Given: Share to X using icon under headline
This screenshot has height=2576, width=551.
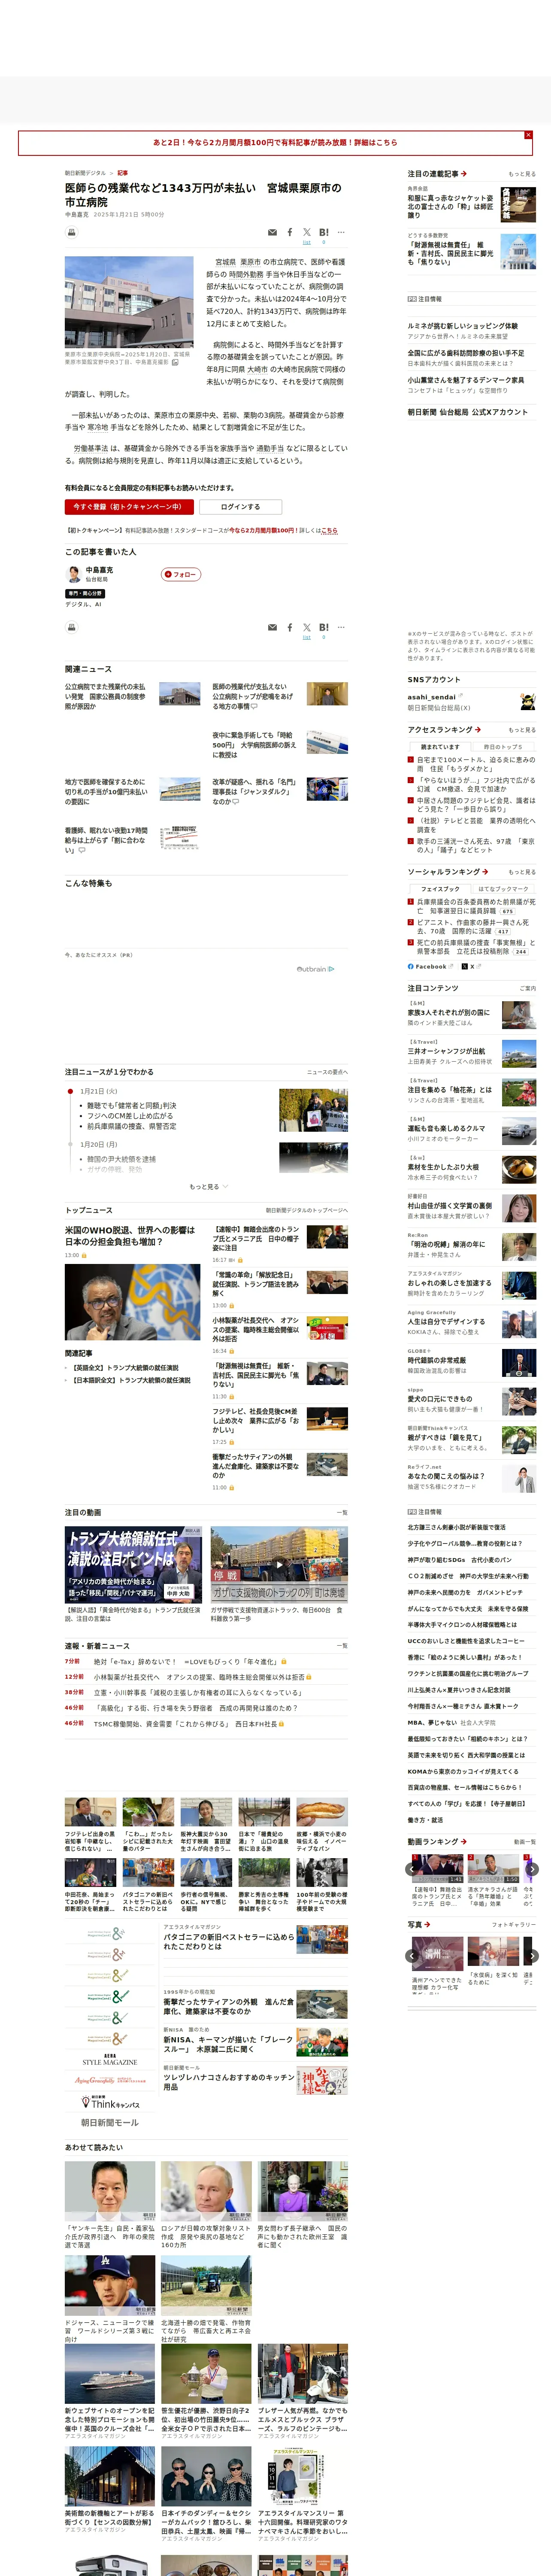Looking at the screenshot, I should click(x=307, y=232).
